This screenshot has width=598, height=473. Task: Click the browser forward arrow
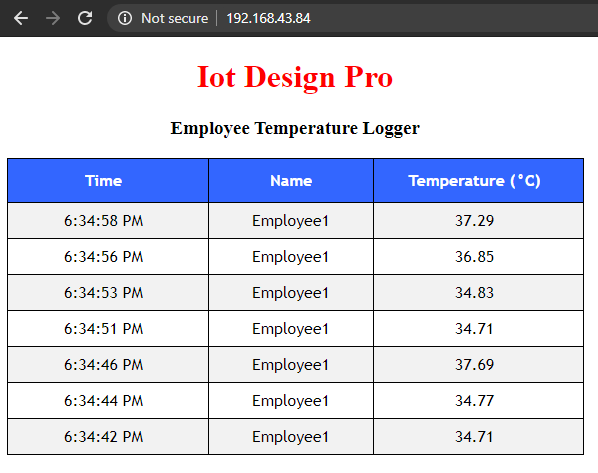pos(53,18)
